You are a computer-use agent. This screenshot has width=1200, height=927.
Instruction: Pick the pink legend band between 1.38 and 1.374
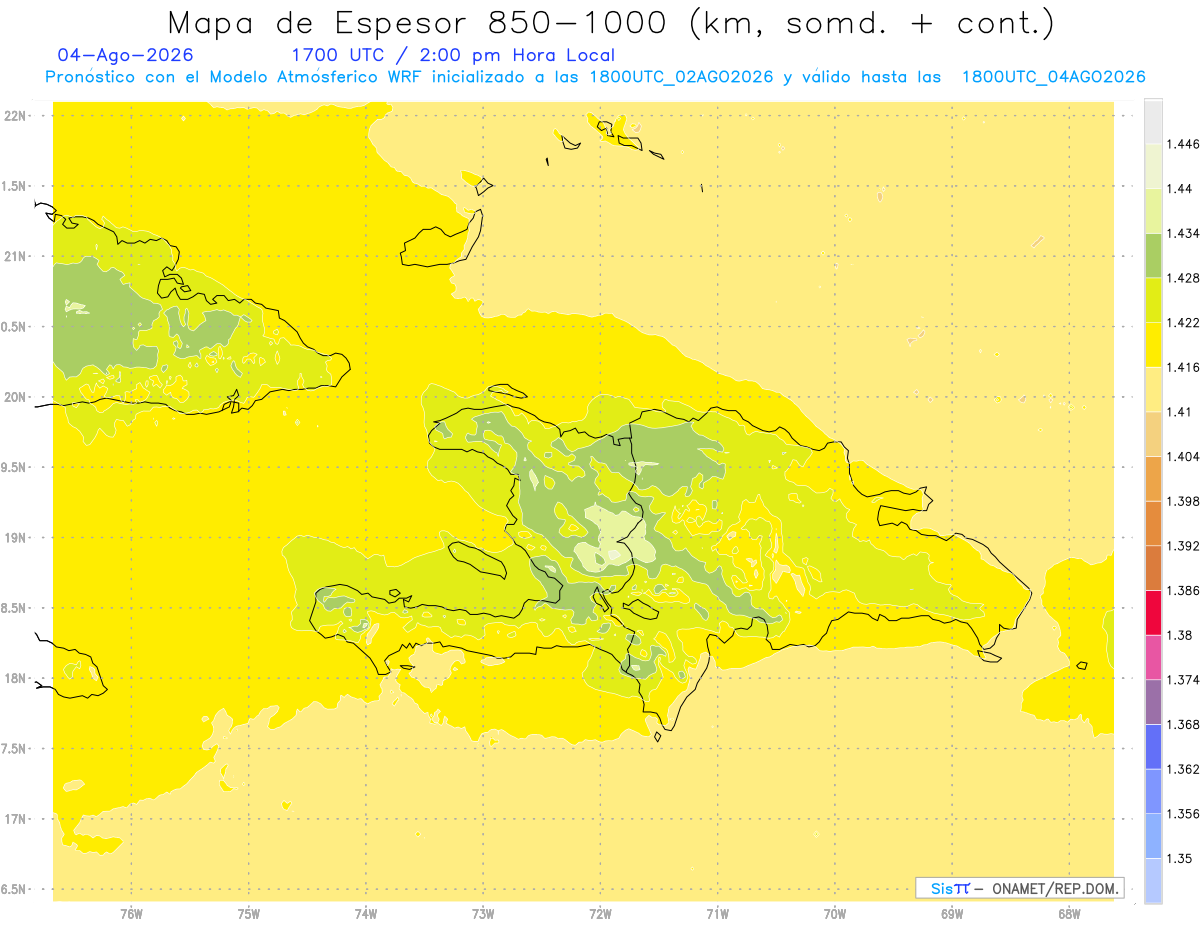pyautogui.click(x=1153, y=657)
